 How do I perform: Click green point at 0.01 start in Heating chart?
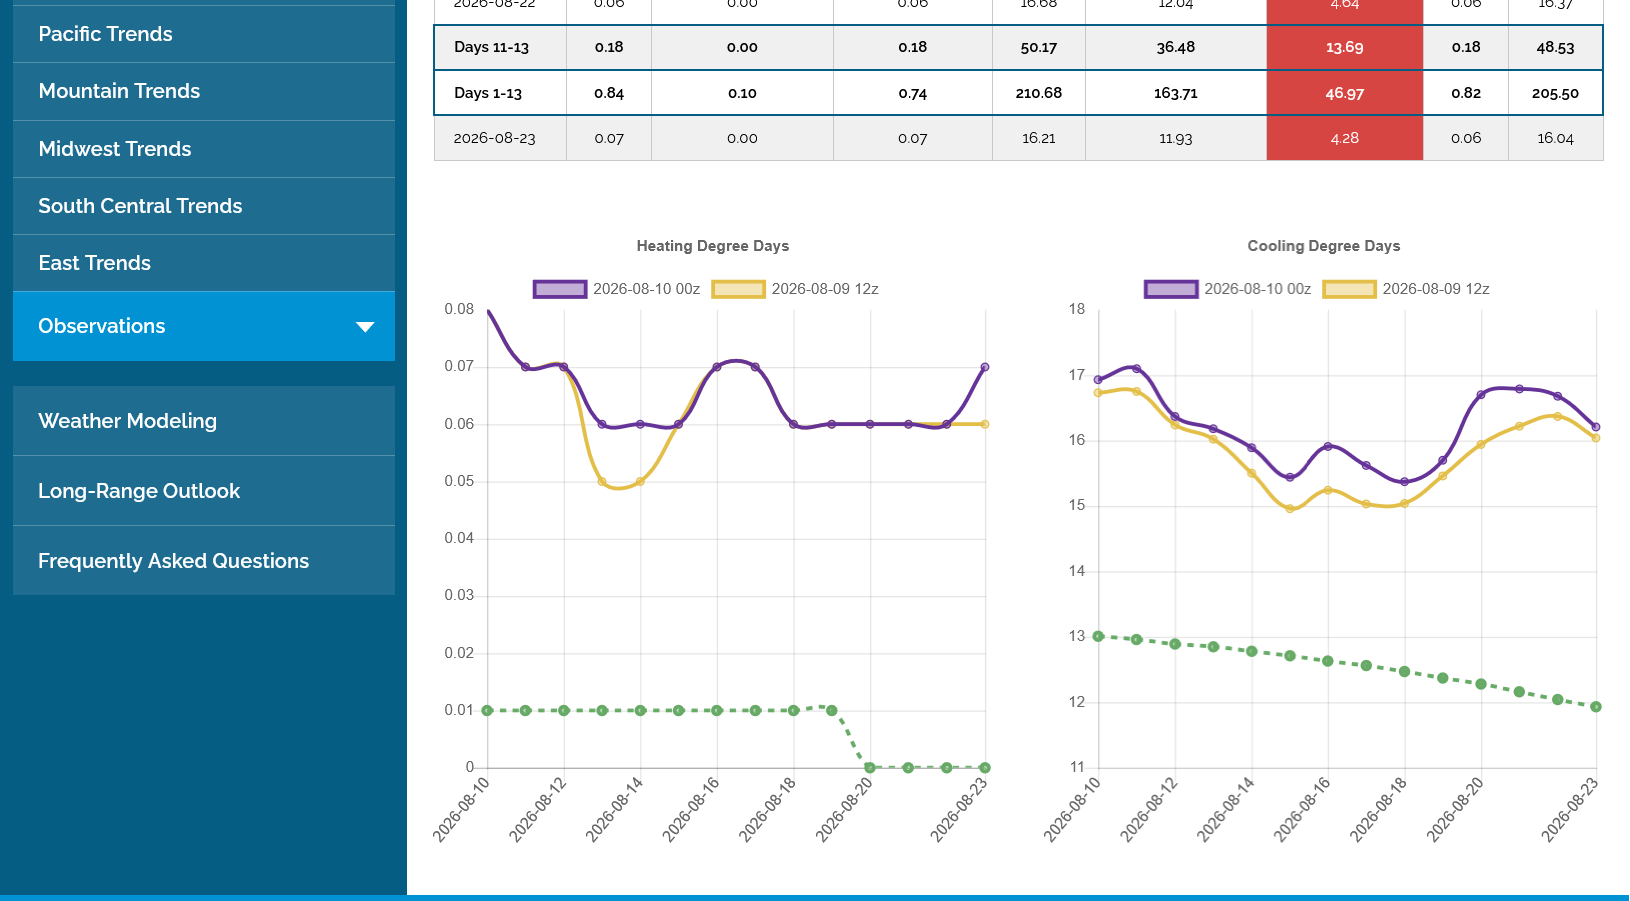(487, 711)
